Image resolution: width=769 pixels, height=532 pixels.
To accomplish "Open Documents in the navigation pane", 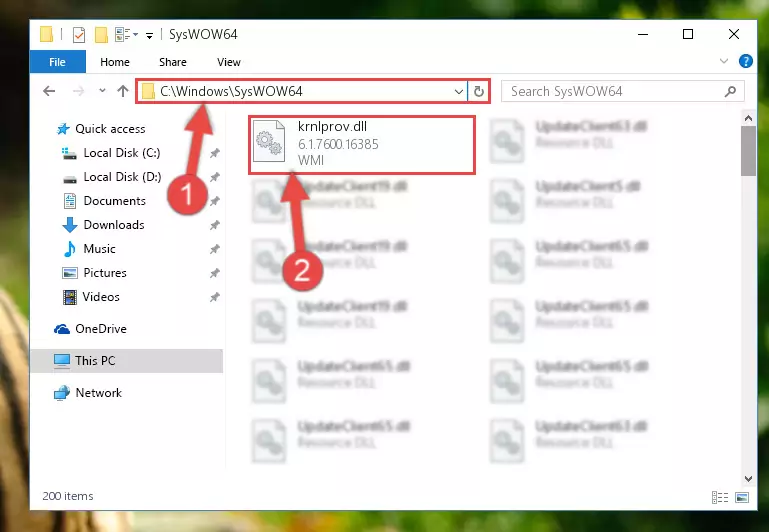I will 114,201.
